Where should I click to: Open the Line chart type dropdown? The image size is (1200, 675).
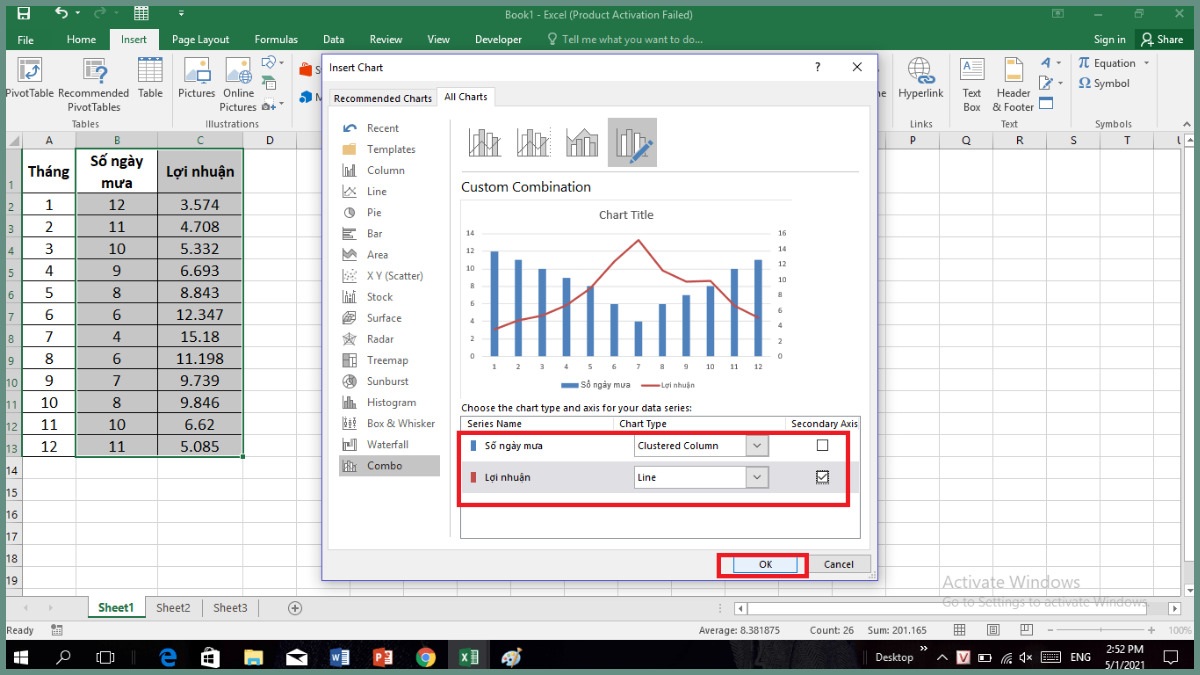(757, 478)
